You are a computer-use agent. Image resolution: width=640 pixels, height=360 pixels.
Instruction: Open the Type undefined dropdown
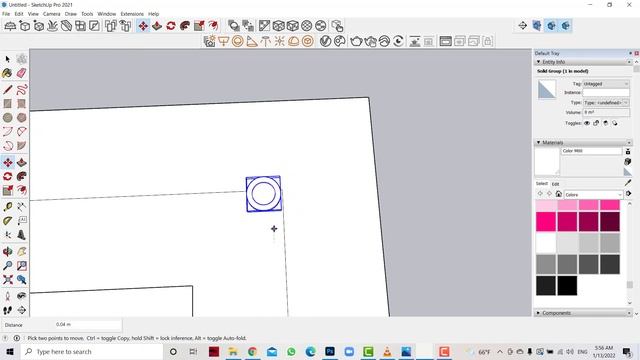point(606,103)
